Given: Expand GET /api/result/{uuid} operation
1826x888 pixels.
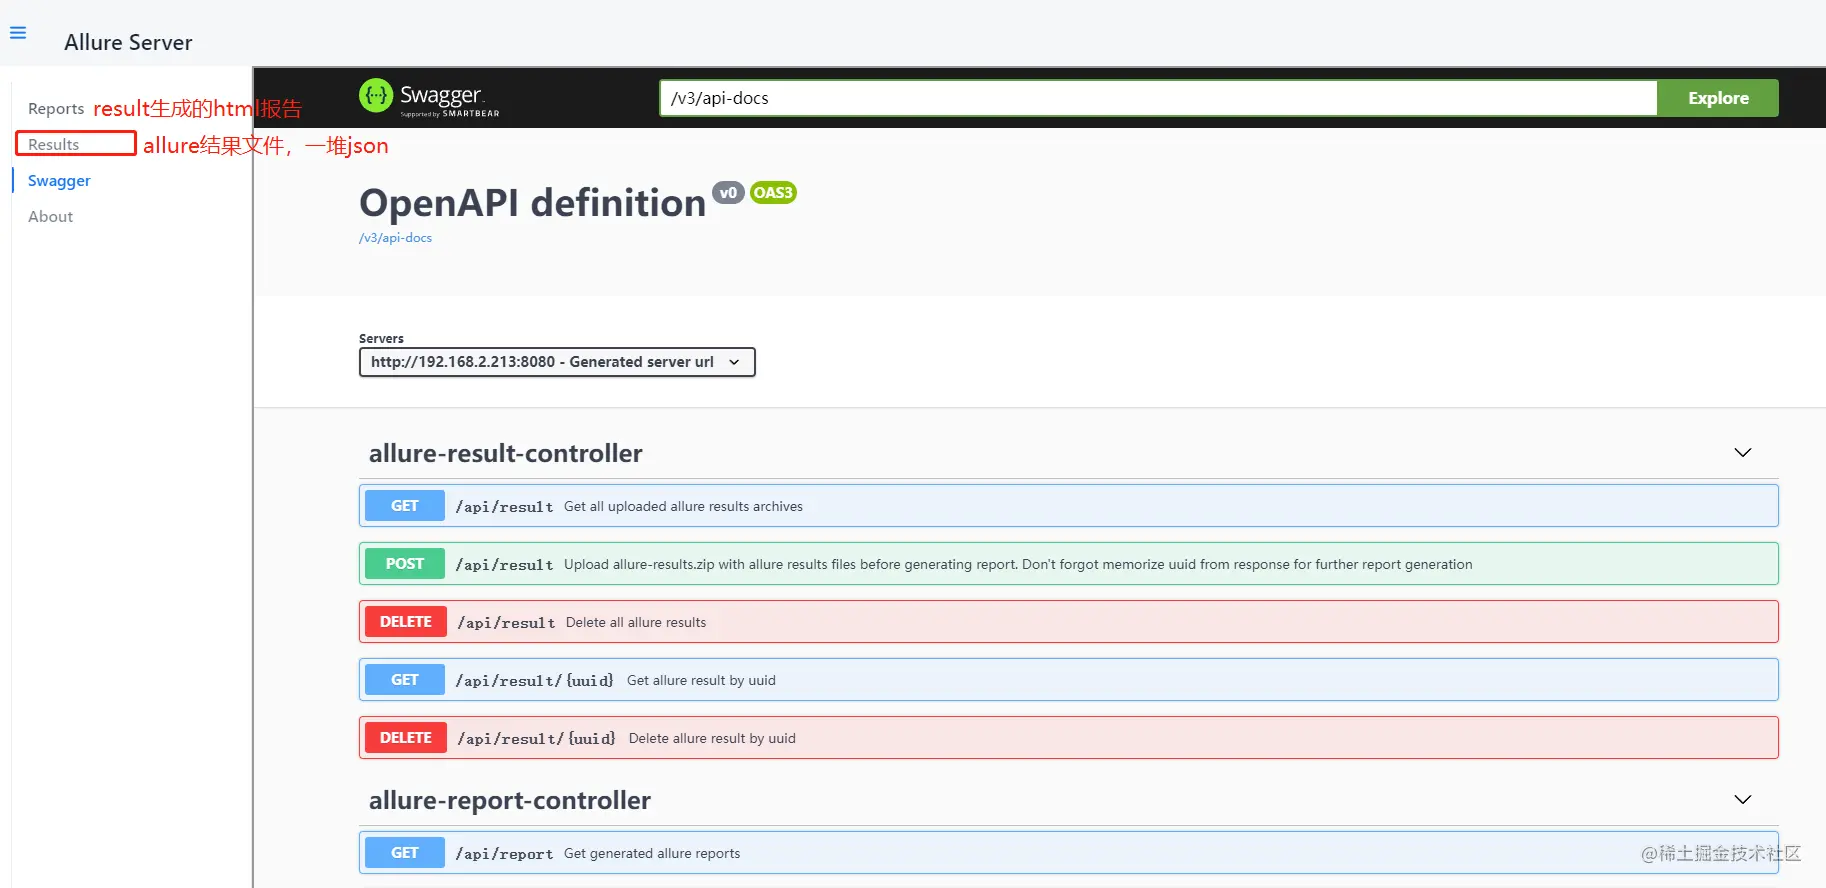Looking at the screenshot, I should 1068,680.
